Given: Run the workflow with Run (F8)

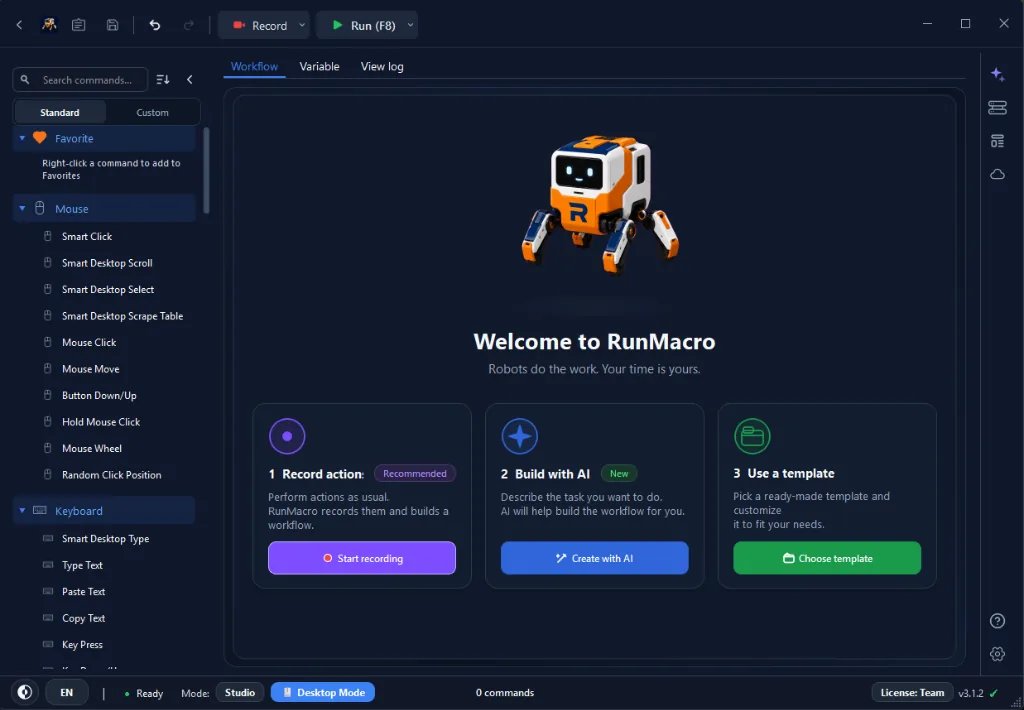Looking at the screenshot, I should point(364,25).
